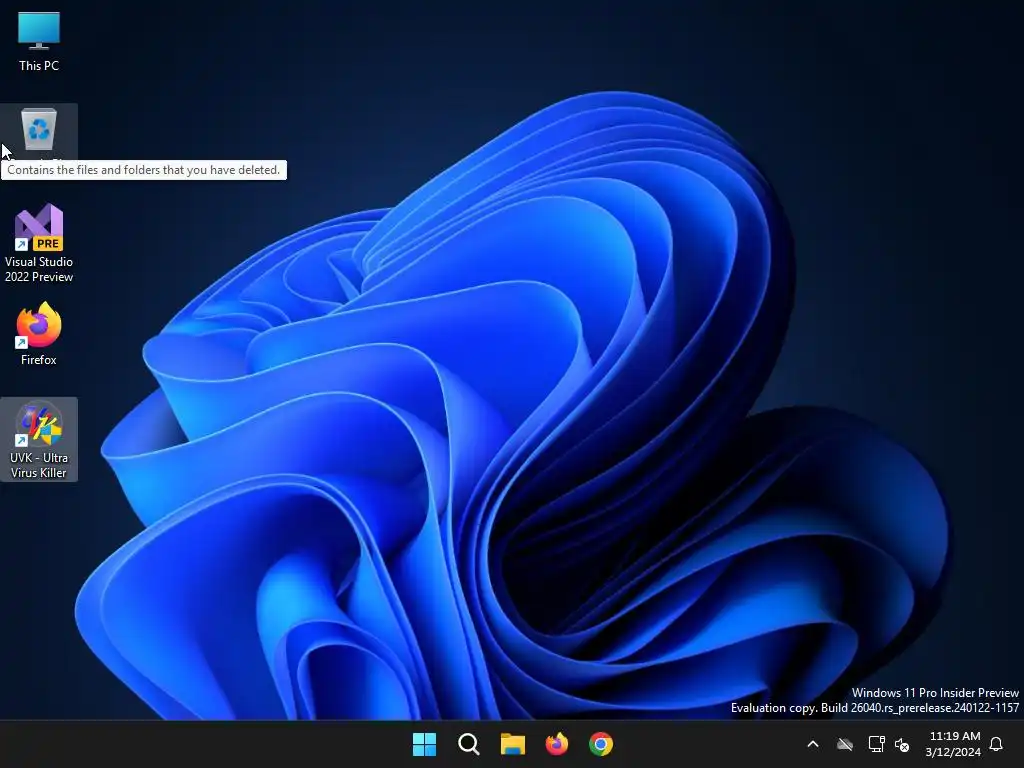Open network status tray icon
The image size is (1024, 768).
pos(876,744)
